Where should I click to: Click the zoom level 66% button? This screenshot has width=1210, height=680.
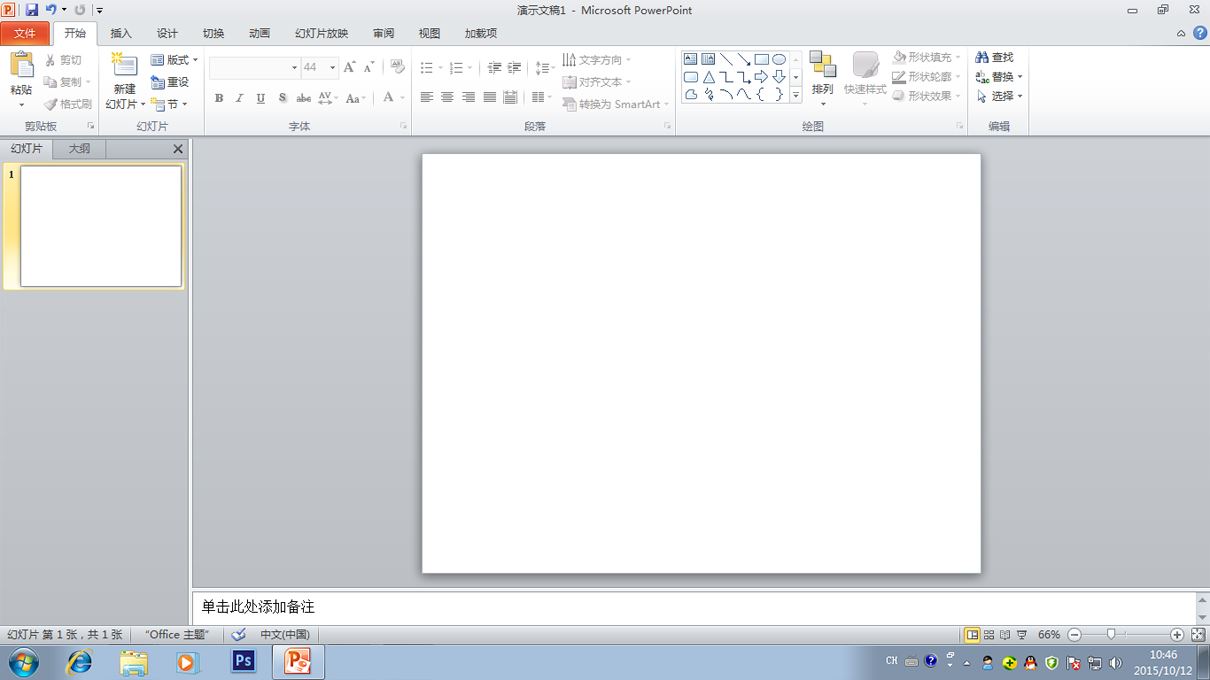(x=1049, y=635)
